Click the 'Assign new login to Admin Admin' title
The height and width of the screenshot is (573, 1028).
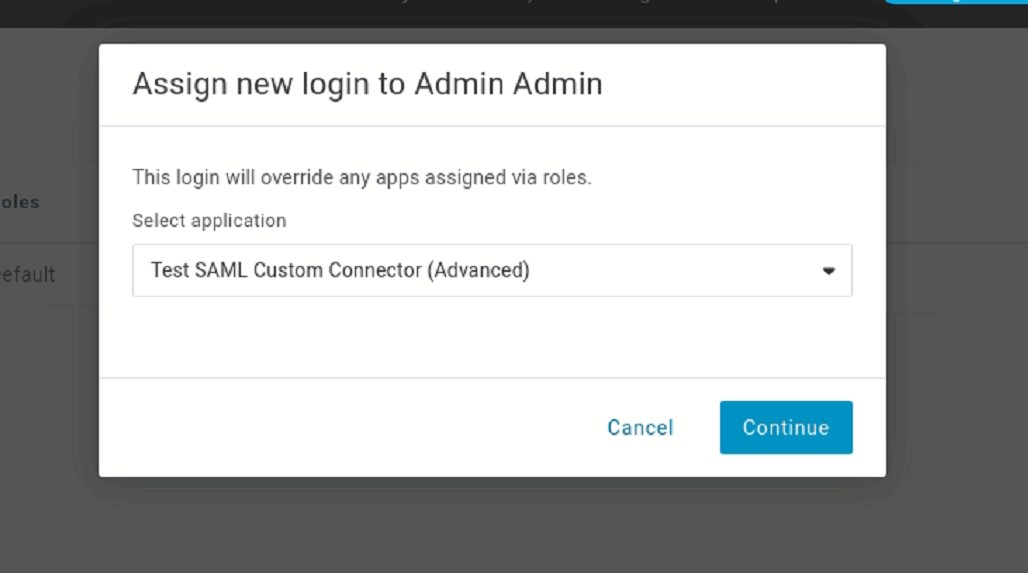[x=367, y=84]
